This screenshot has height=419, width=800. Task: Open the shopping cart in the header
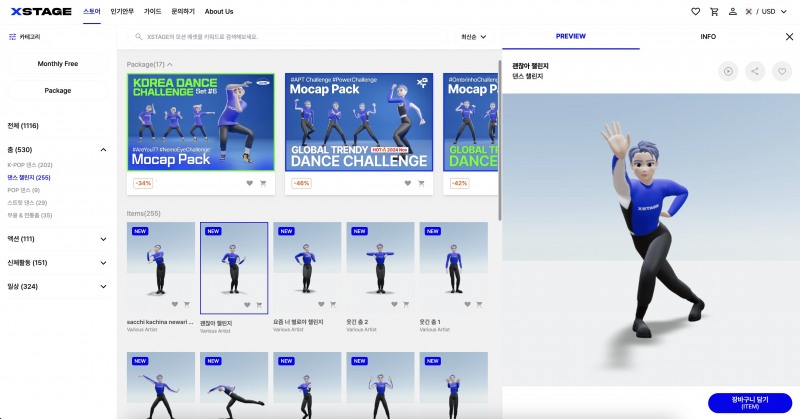click(714, 11)
